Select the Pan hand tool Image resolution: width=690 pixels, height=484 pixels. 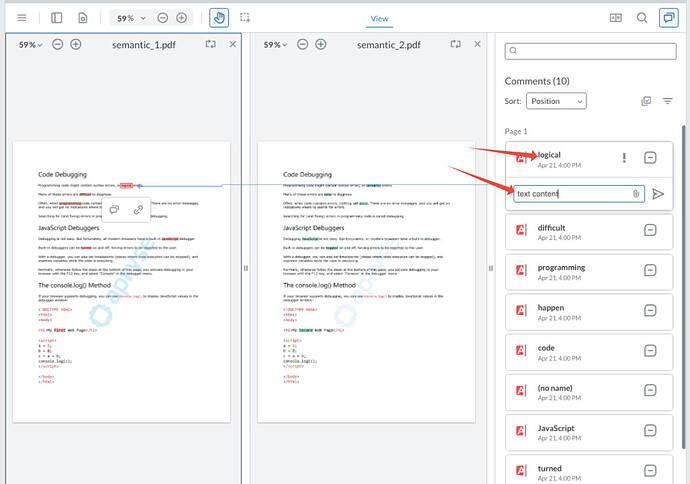point(219,18)
